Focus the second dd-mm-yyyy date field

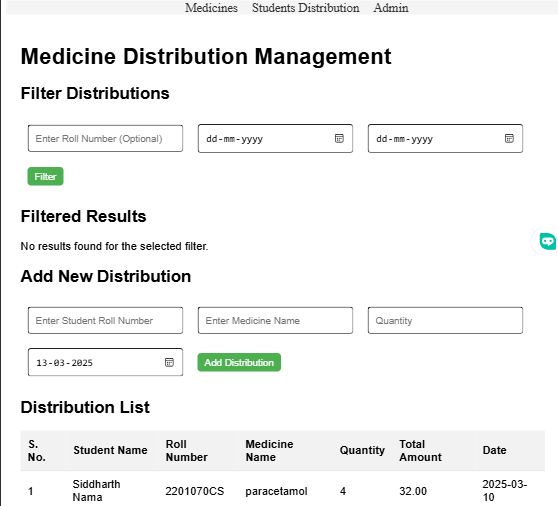[x=445, y=138]
